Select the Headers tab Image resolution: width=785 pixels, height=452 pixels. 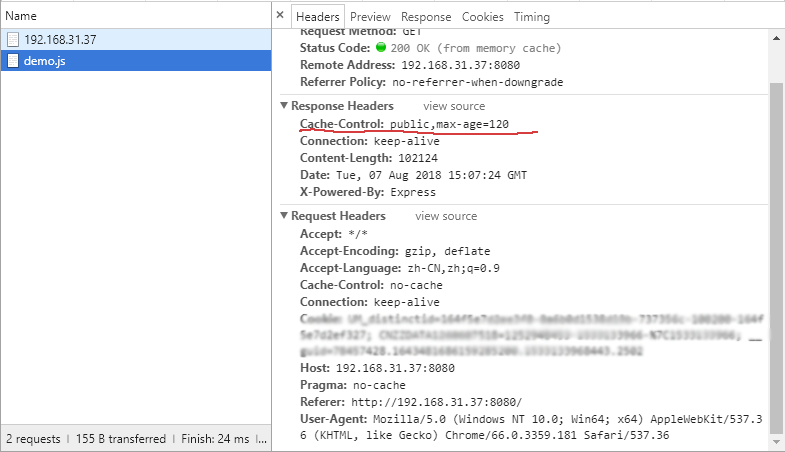[x=317, y=17]
